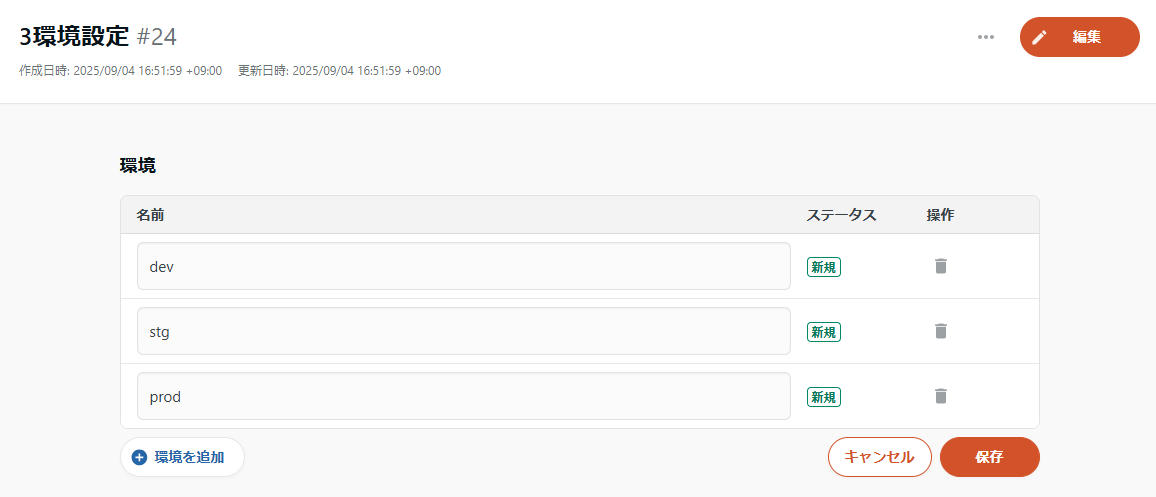Click the 新規 badge in prod row

[824, 397]
